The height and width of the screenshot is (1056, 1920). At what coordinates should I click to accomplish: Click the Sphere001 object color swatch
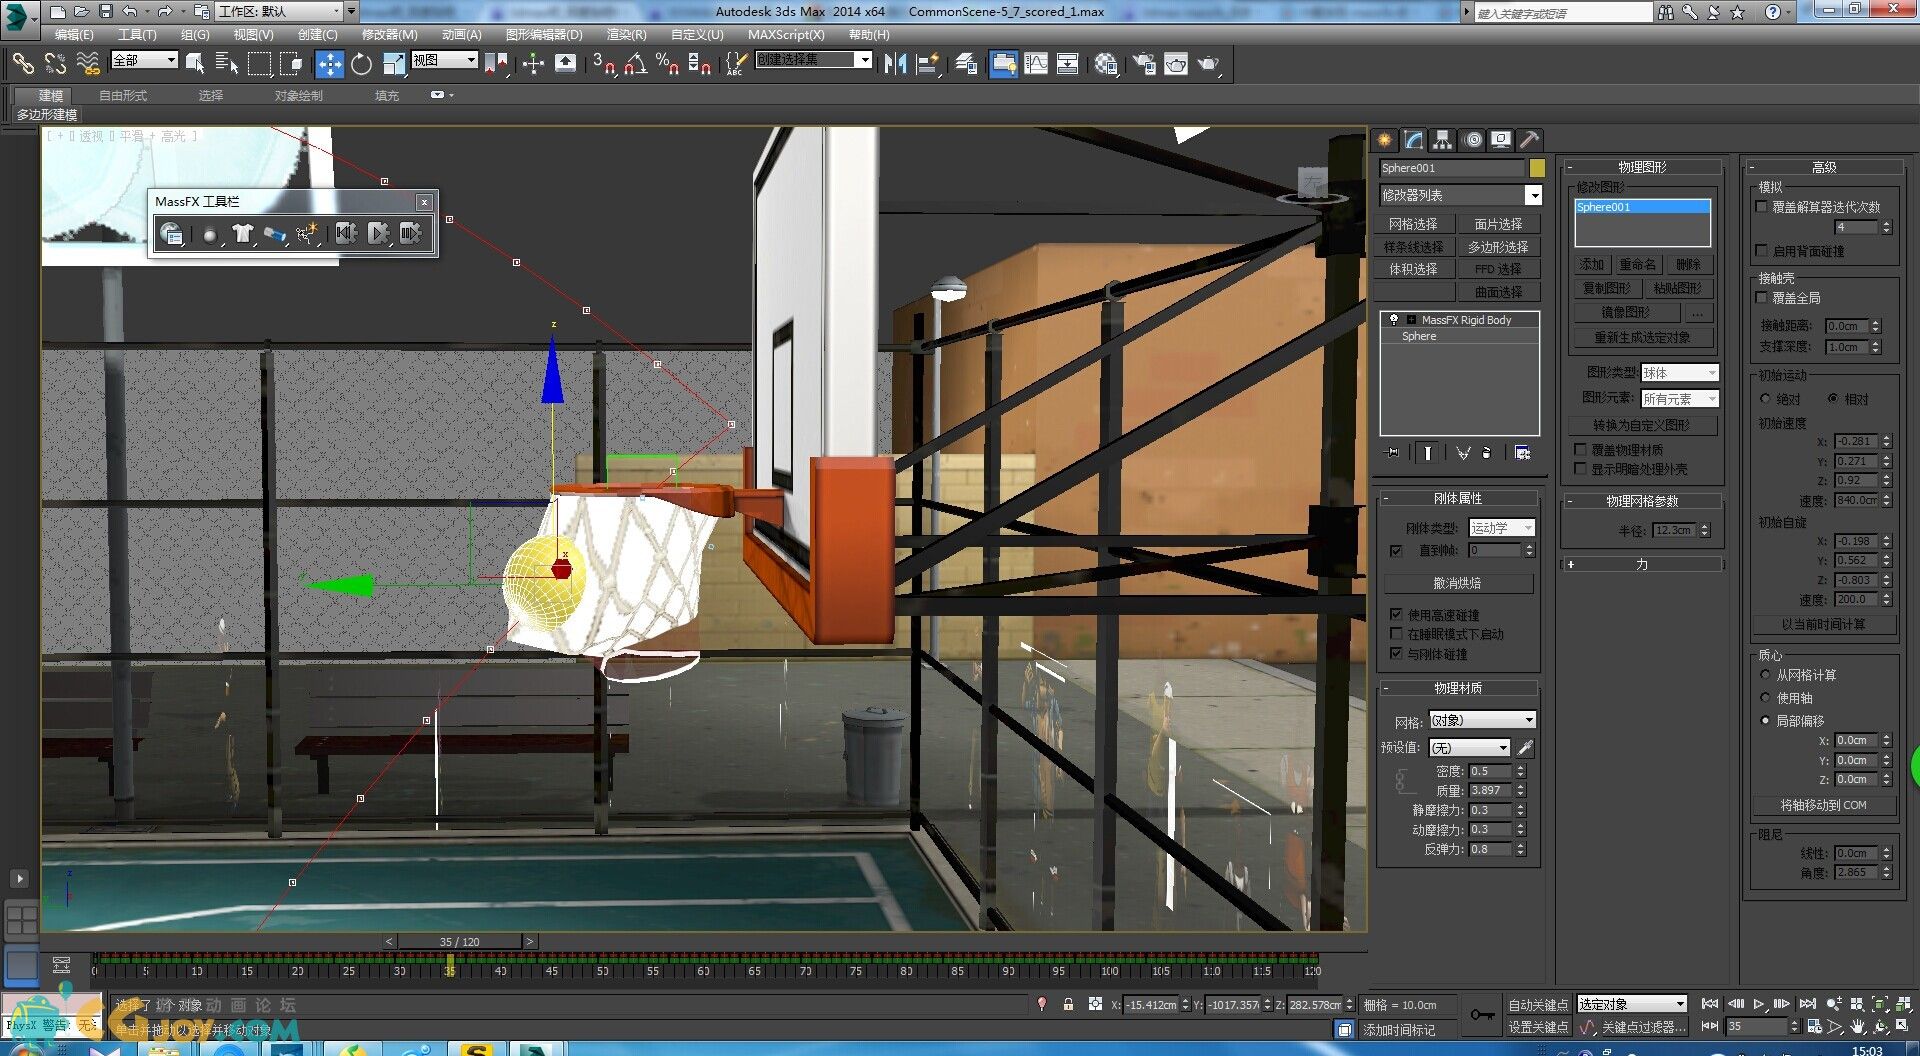1537,168
